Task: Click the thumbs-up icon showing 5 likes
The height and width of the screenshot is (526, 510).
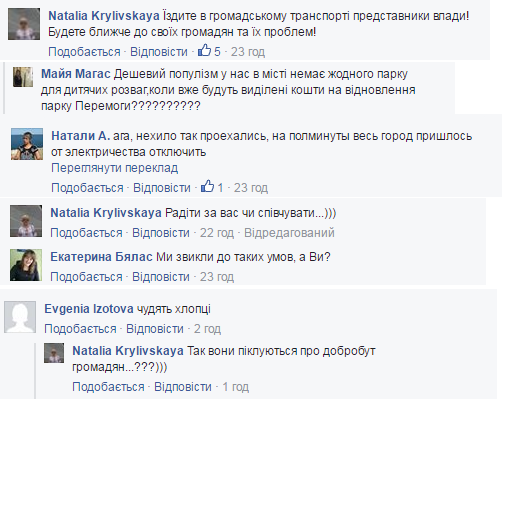Action: (204, 51)
